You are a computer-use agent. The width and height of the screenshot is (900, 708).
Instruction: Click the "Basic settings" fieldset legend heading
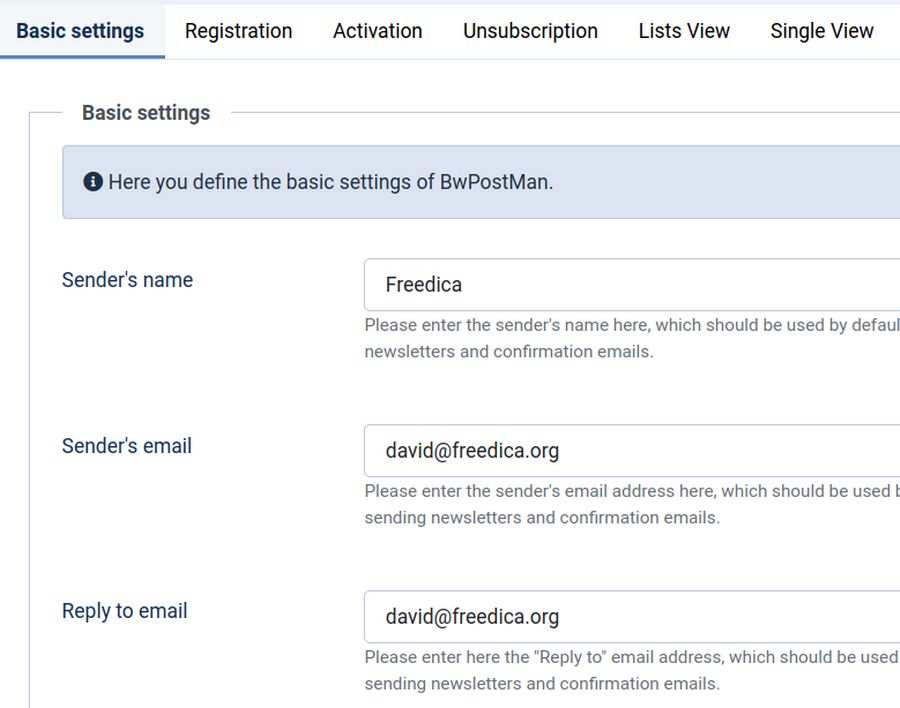(x=146, y=113)
